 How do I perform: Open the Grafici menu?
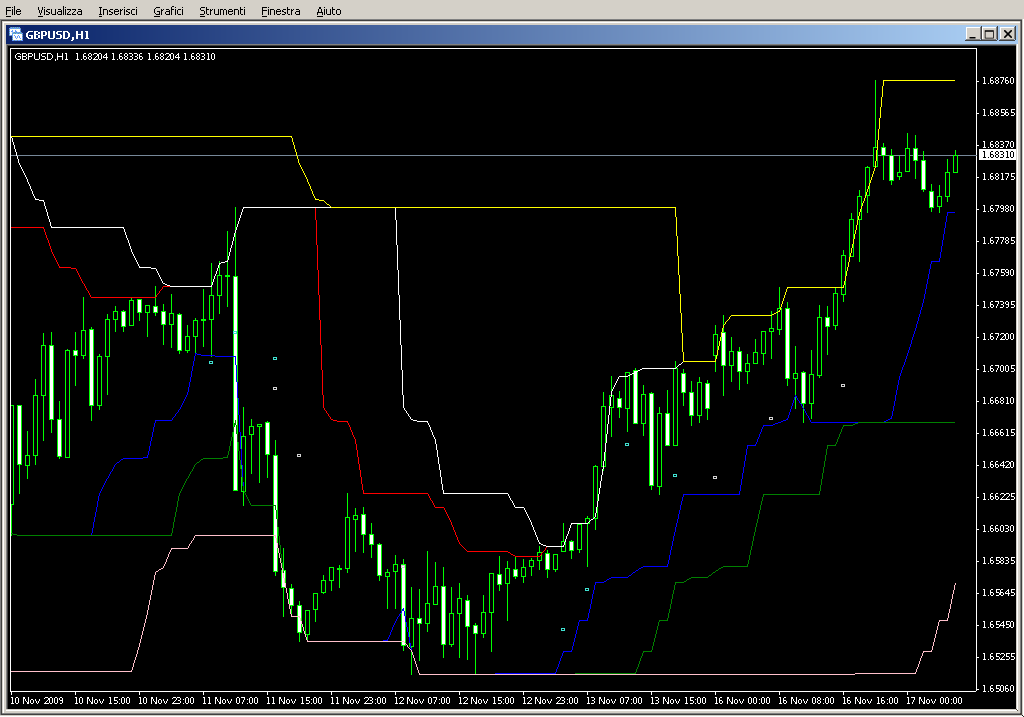(168, 11)
